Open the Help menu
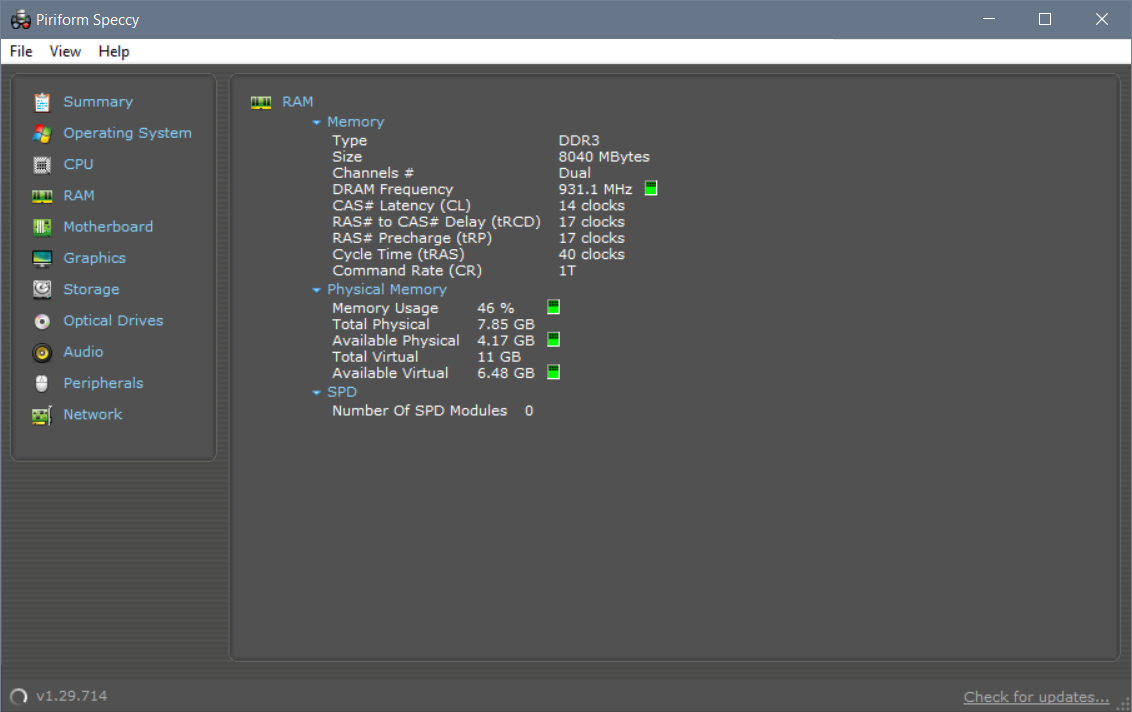1132x712 pixels. pyautogui.click(x=114, y=51)
